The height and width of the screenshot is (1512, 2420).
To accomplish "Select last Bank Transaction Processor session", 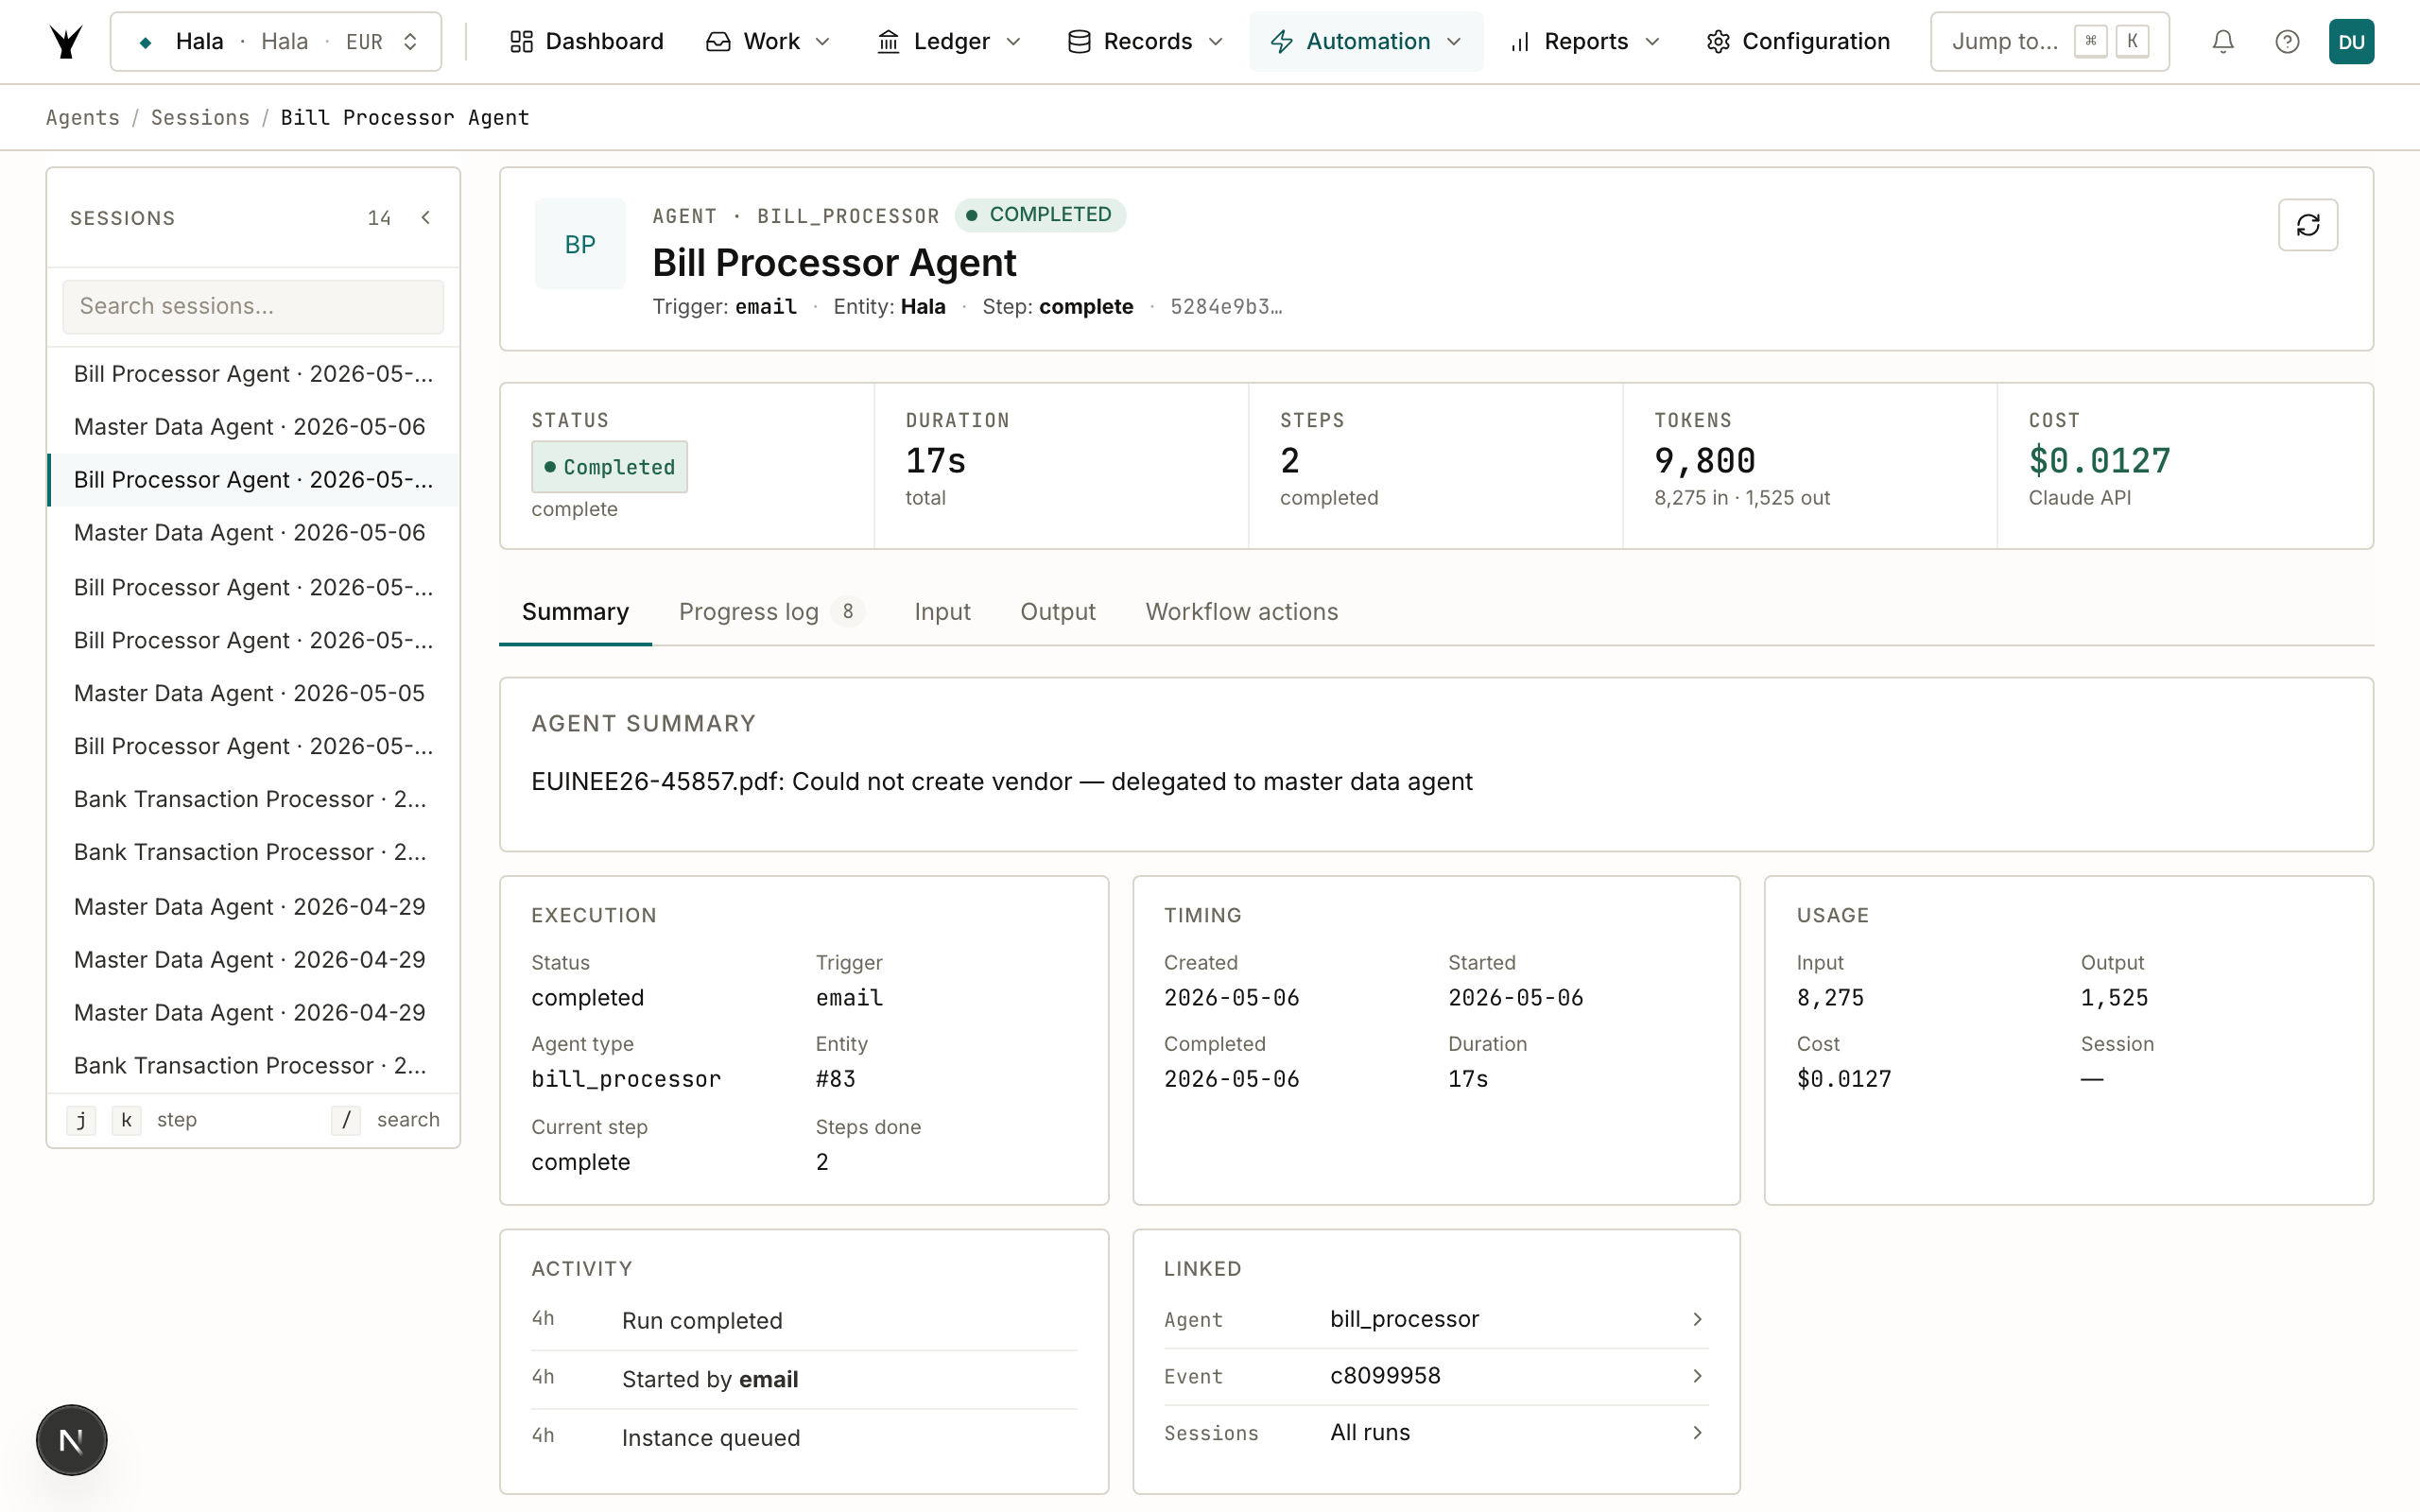I will point(253,1066).
